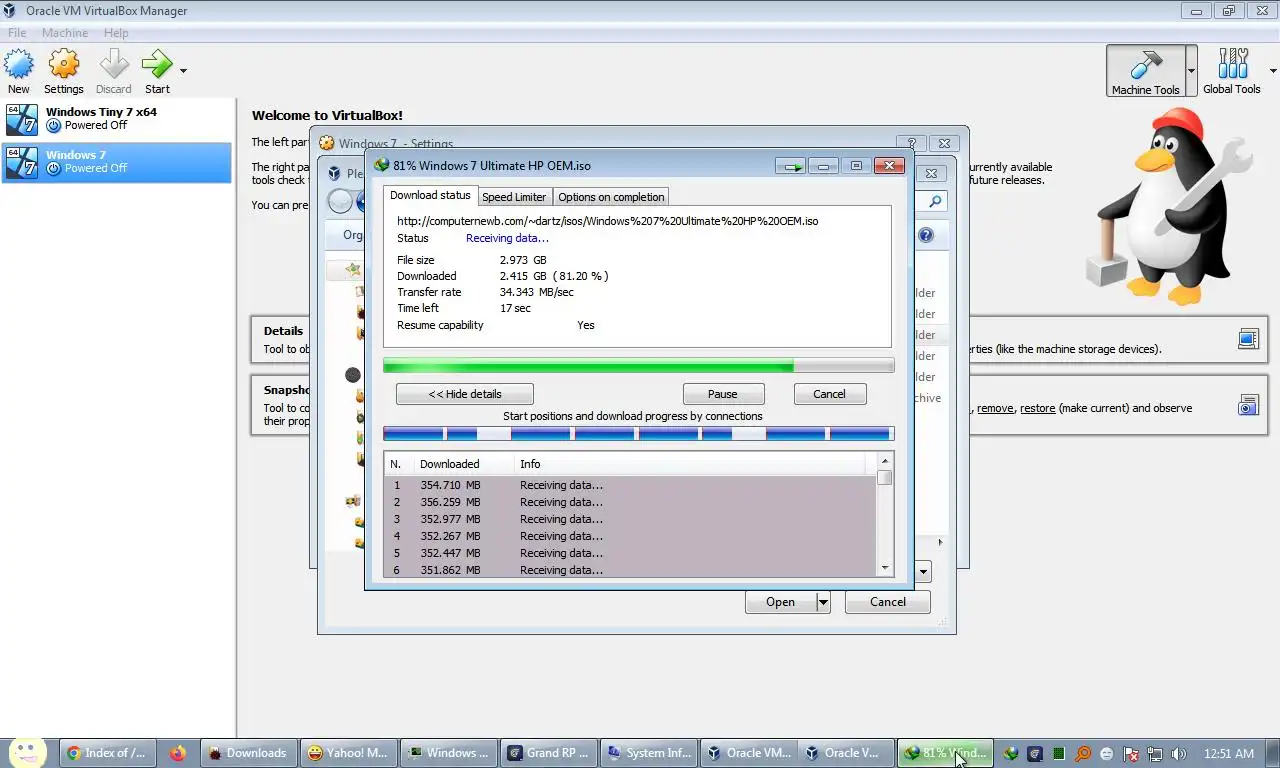Screen dimensions: 1280x768
Task: Open Index of Chrome taskbar item
Action: 106,753
